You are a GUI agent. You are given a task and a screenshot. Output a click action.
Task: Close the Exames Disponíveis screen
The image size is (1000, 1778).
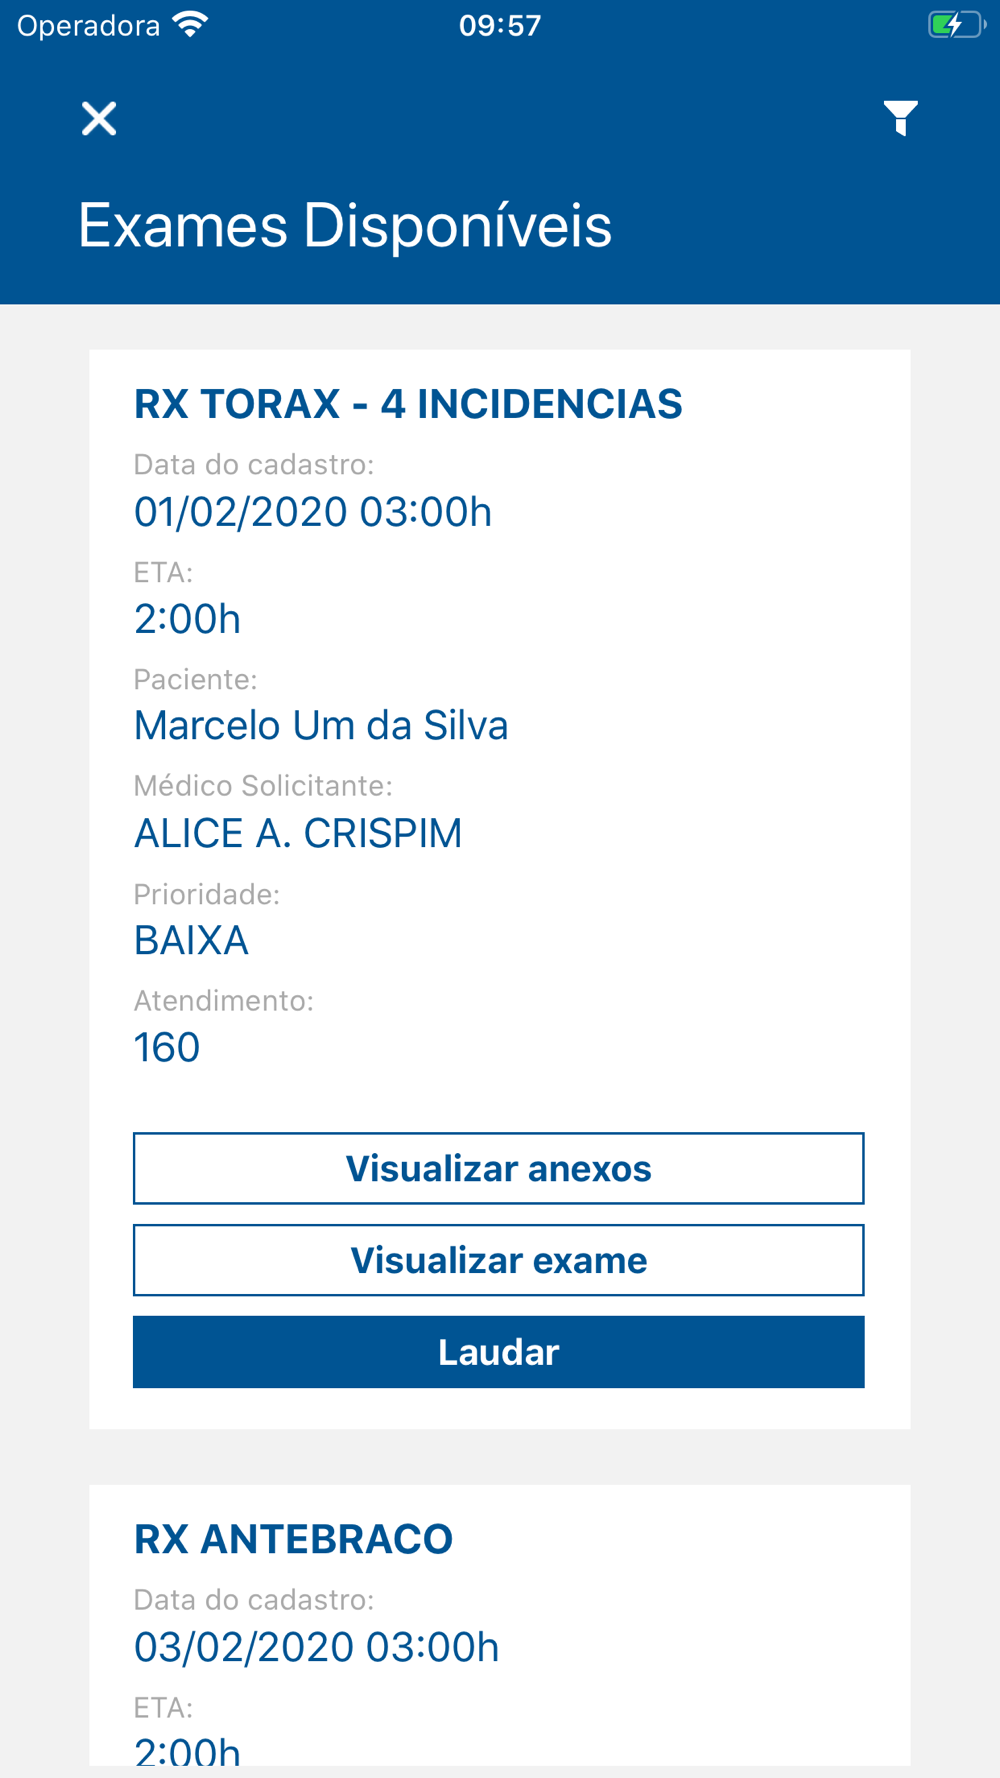coord(99,118)
